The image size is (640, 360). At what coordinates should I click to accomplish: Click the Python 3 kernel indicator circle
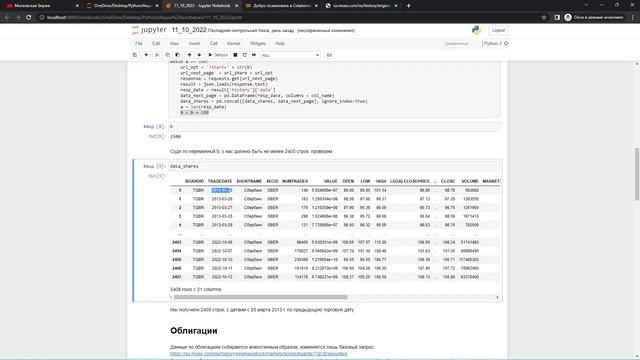click(x=506, y=43)
